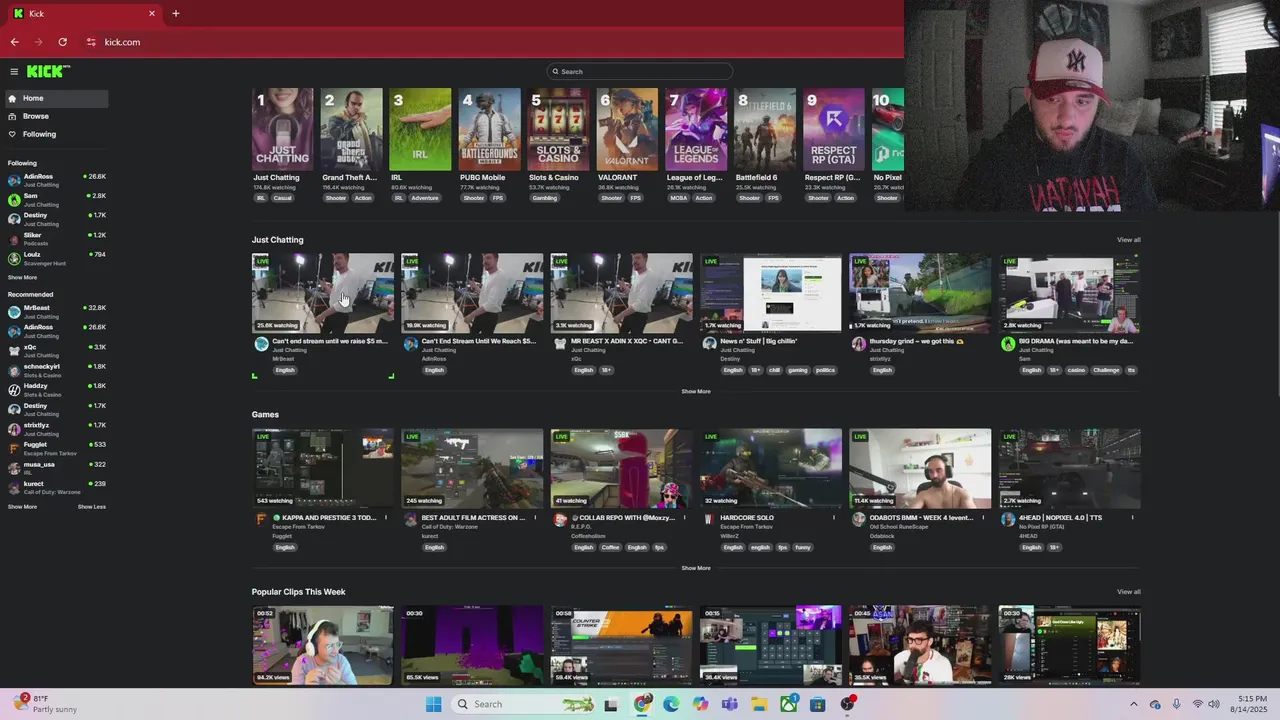Open the Just Chatting section heading
Image resolution: width=1280 pixels, height=720 pixels.
pyautogui.click(x=277, y=240)
